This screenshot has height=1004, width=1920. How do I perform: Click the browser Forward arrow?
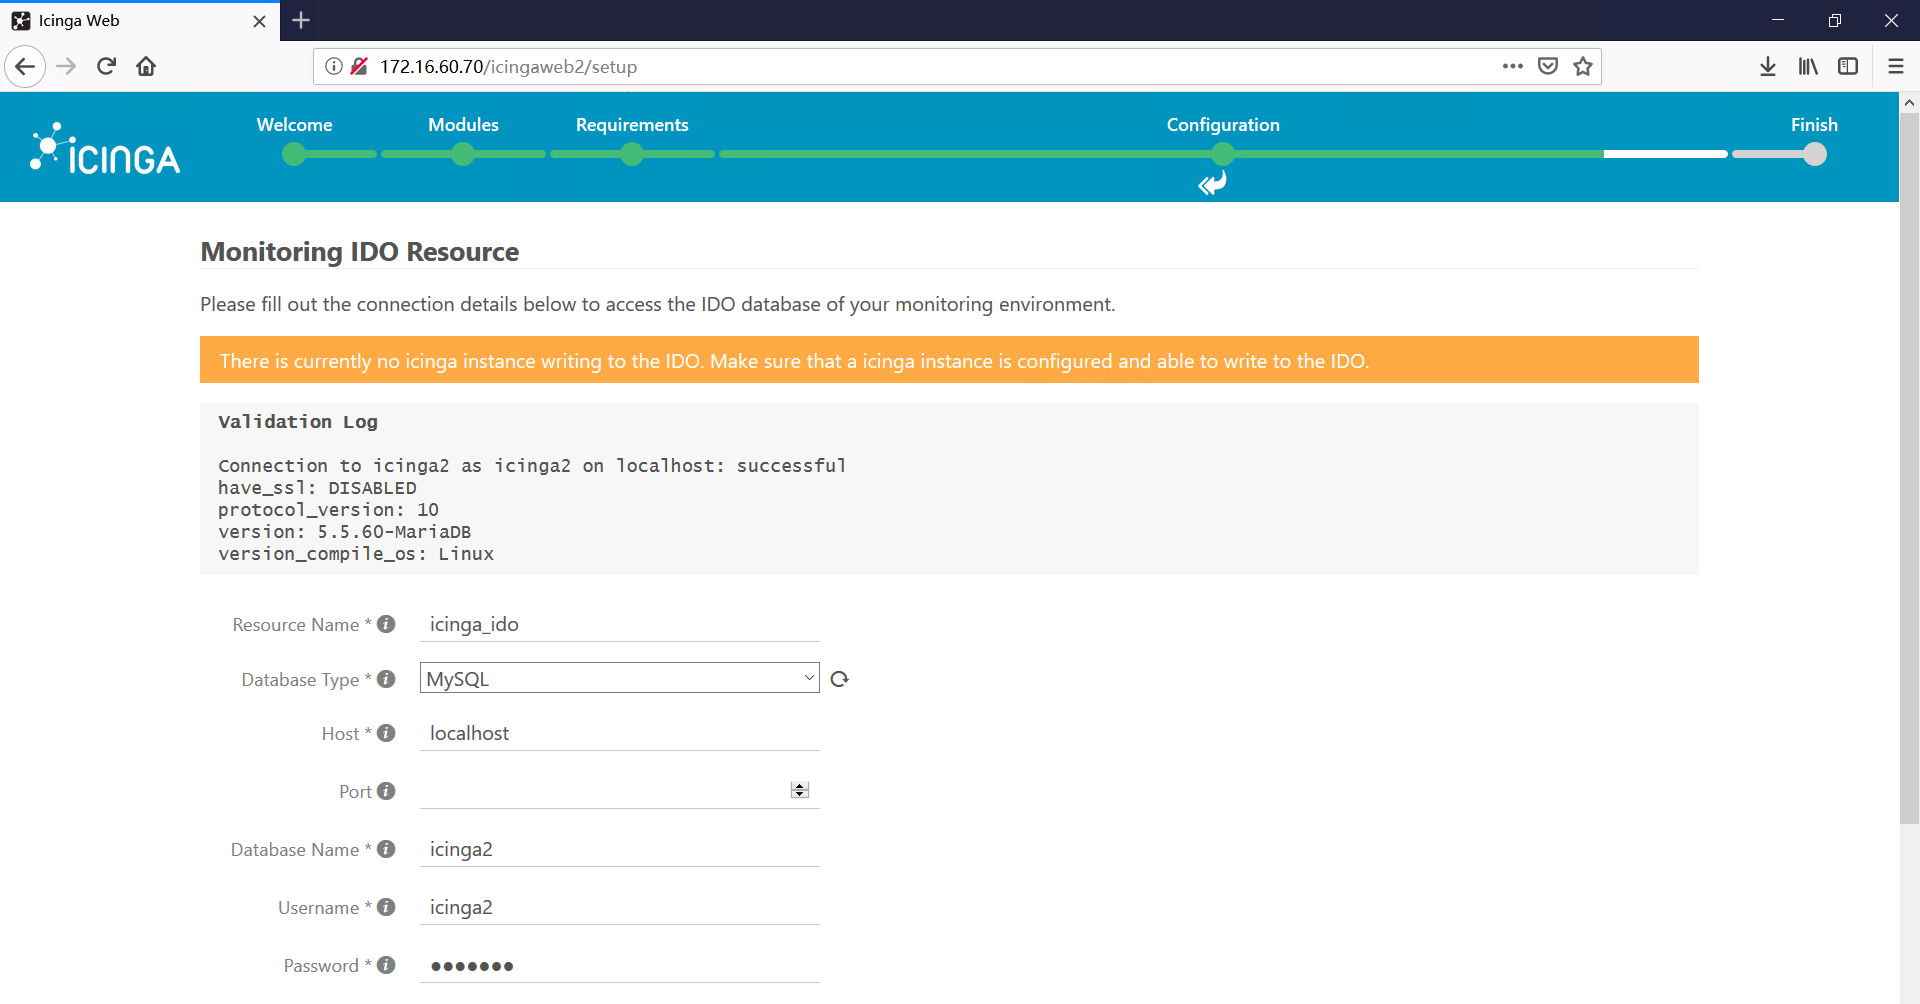(x=66, y=67)
